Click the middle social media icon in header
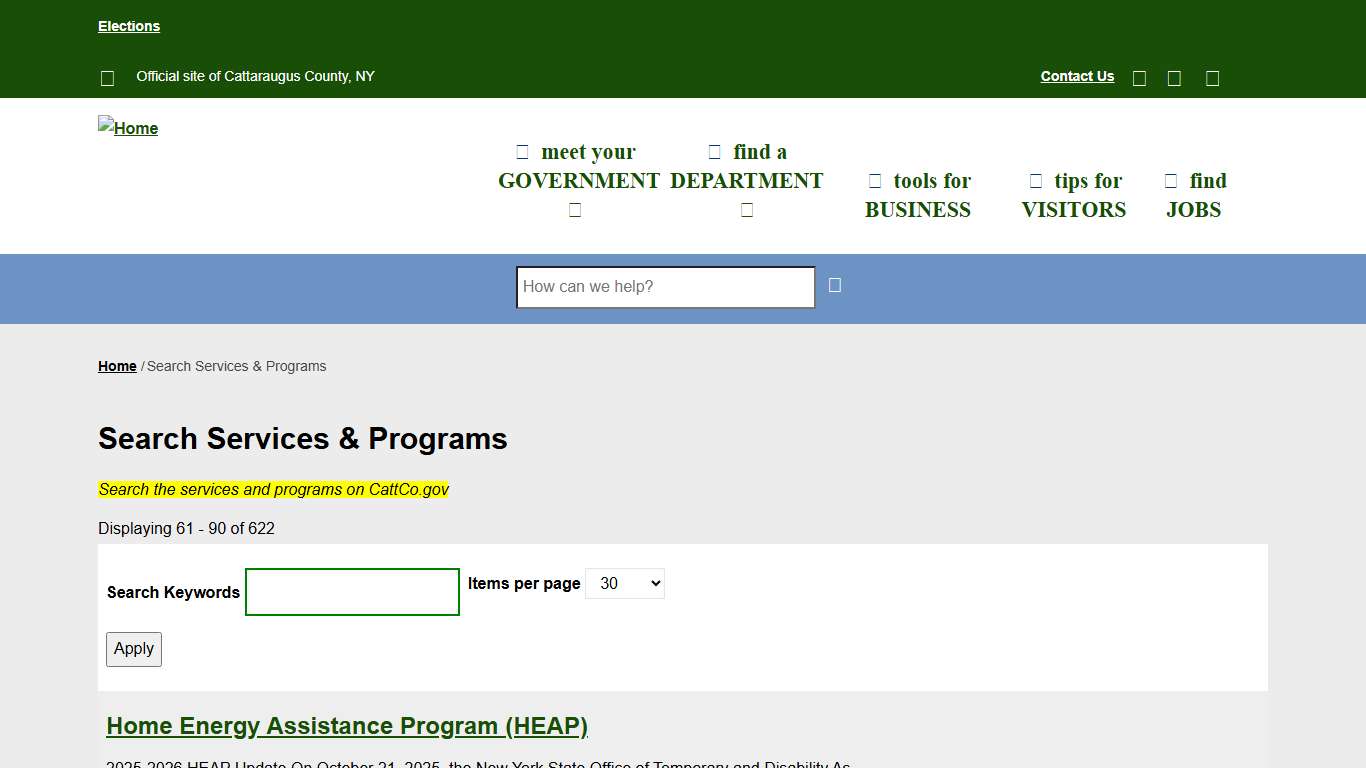Screen dimensions: 1366x768 (x=1173, y=77)
